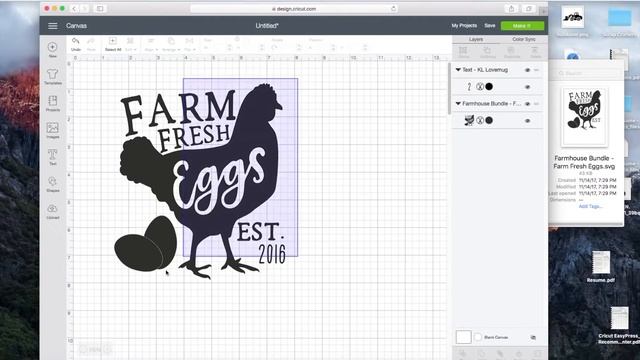Click the black color swatch in Lovemug layer

(489, 87)
